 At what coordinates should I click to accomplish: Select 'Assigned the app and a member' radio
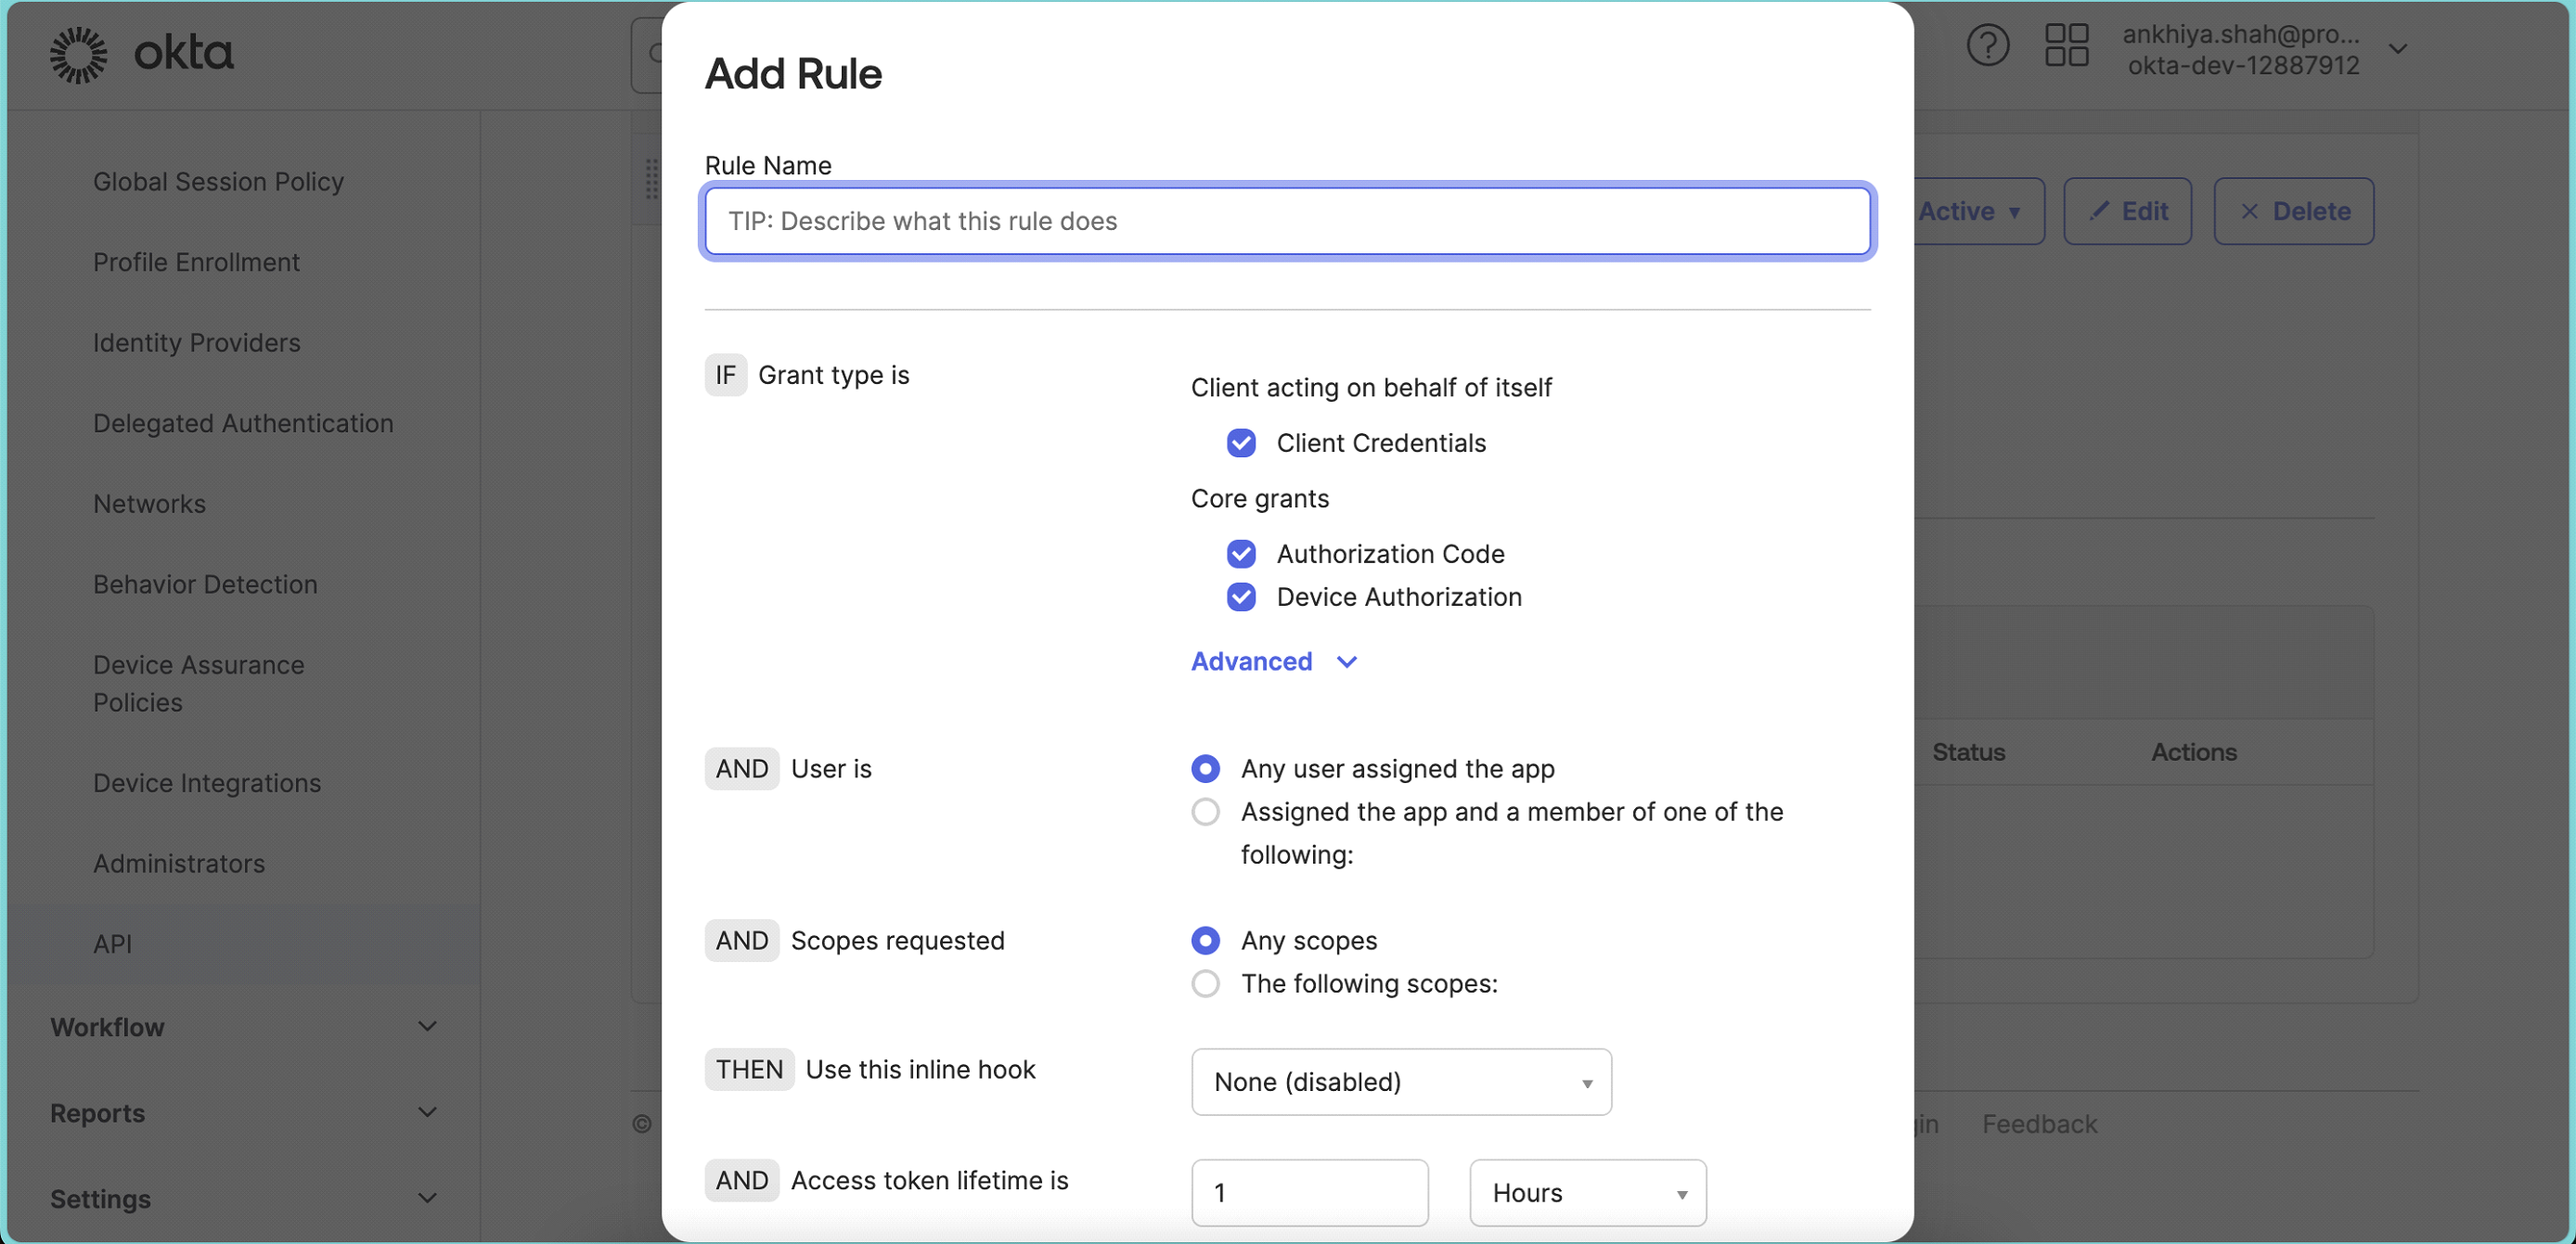[1205, 812]
